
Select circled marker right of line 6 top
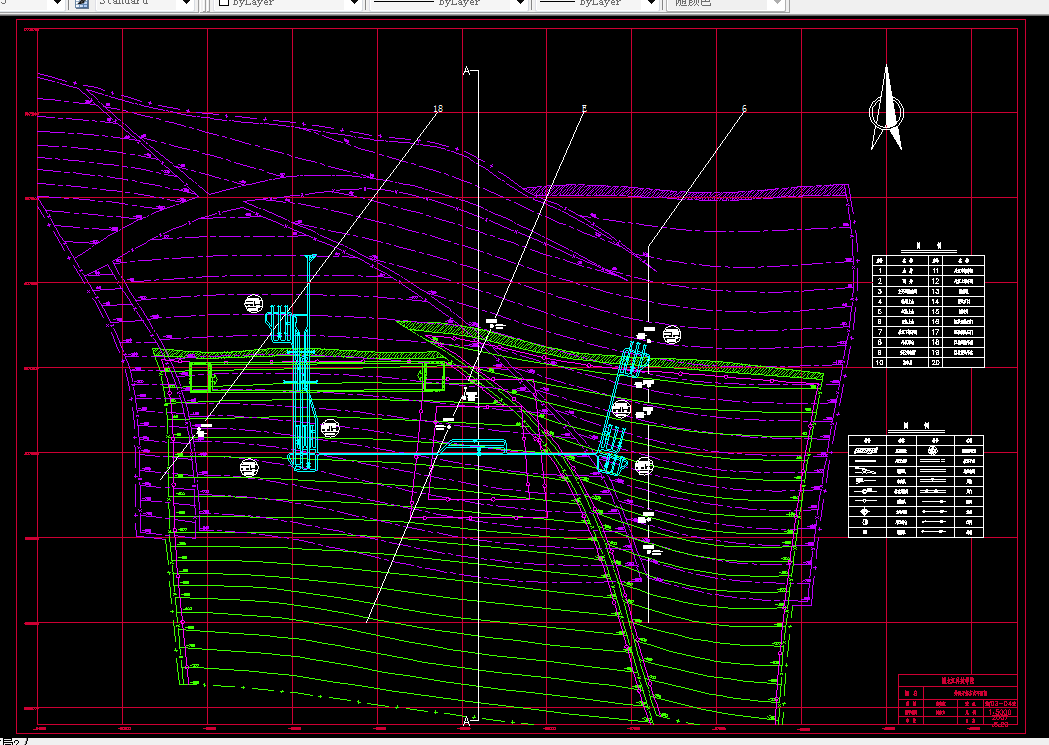coord(672,334)
